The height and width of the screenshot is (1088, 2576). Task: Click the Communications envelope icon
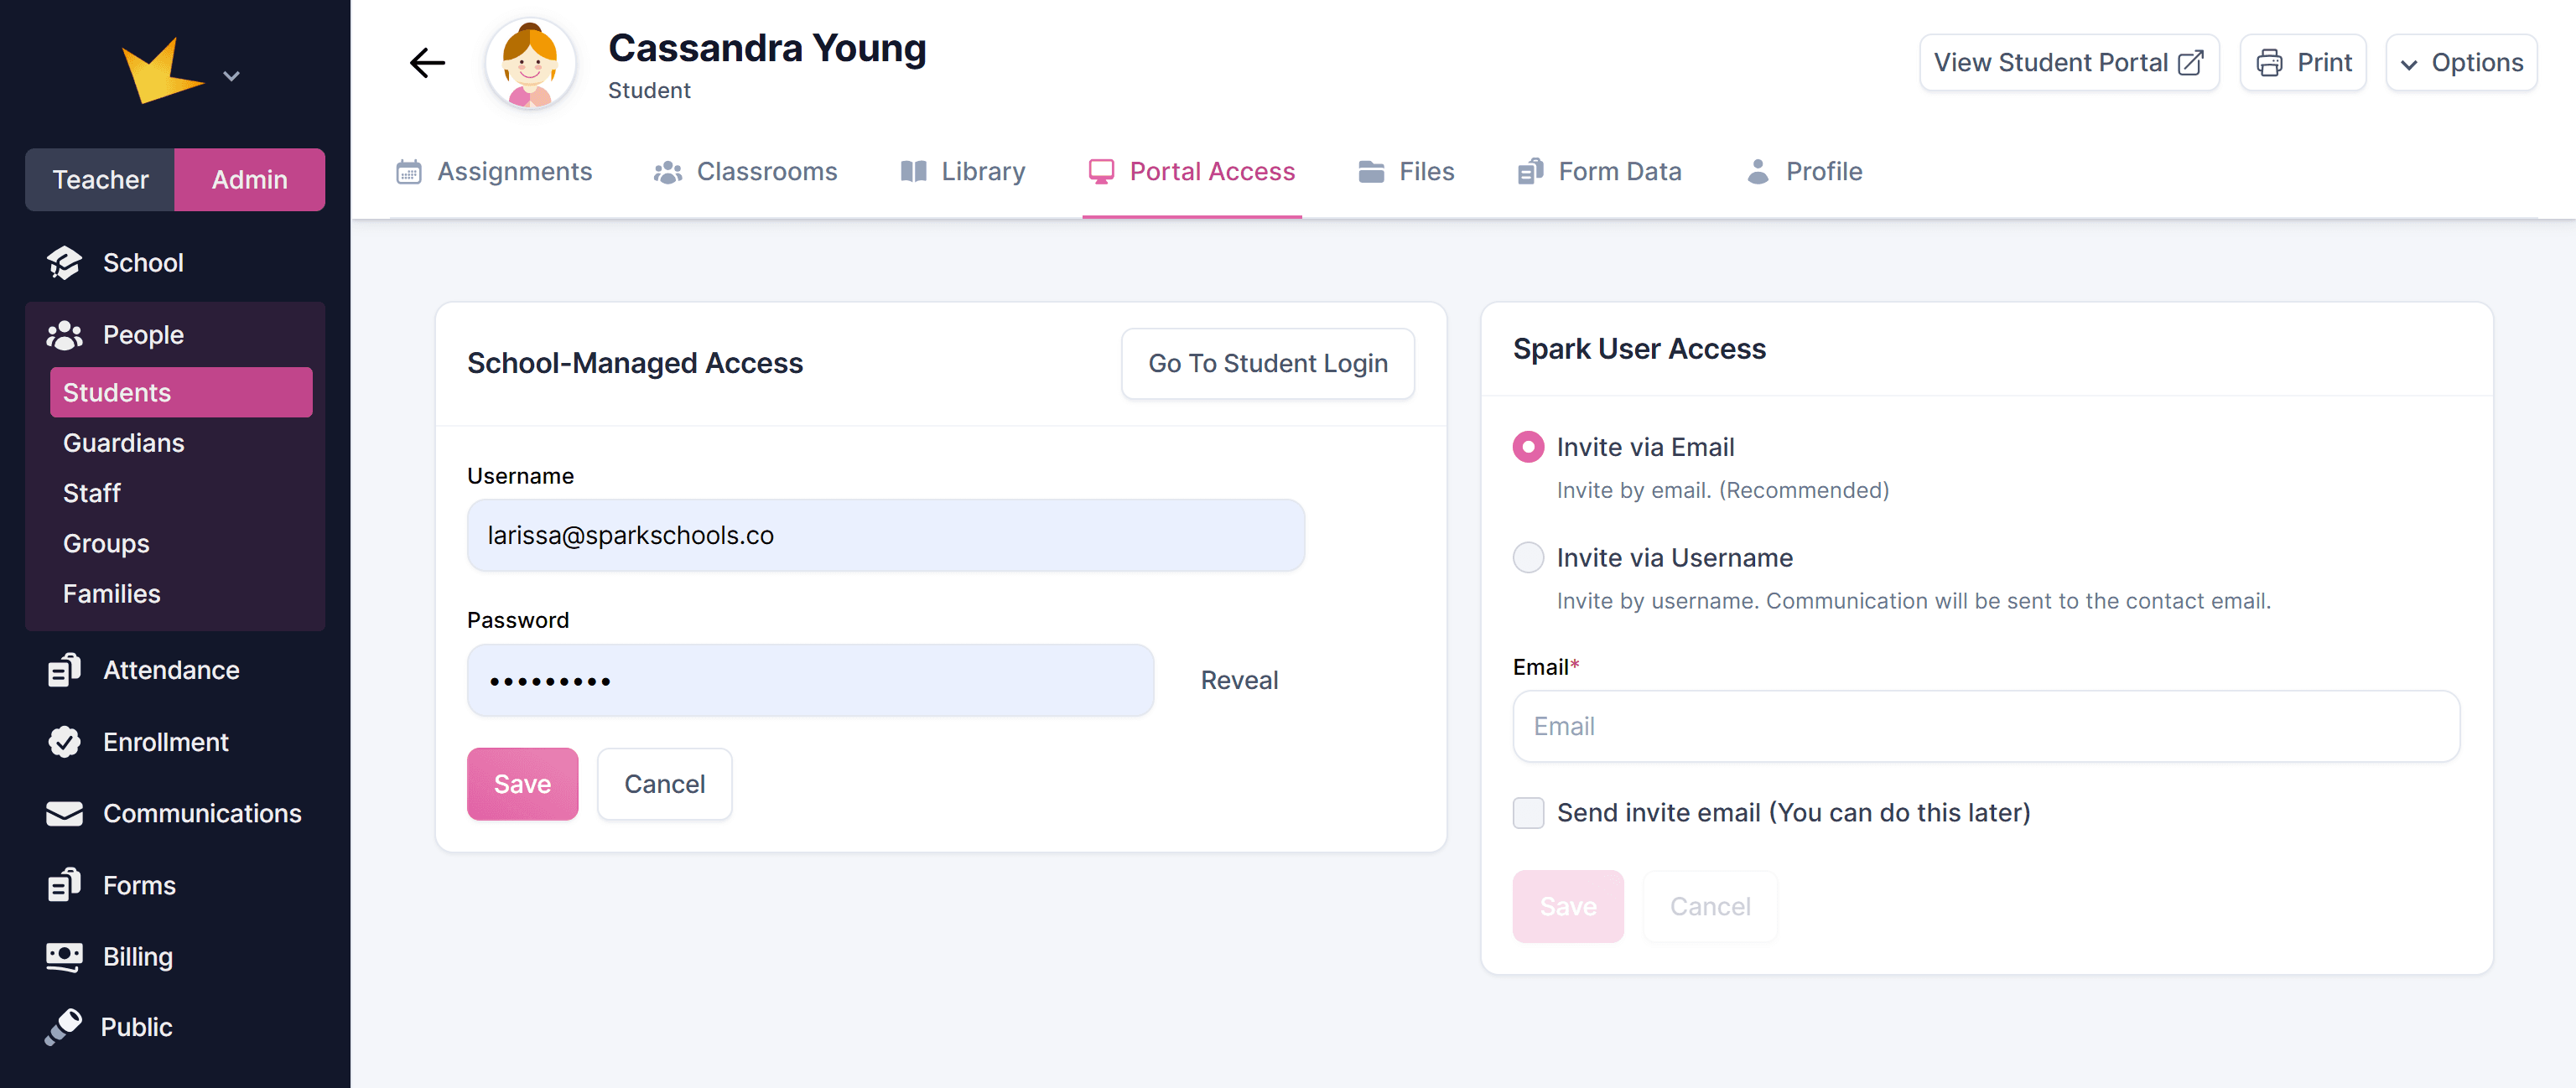click(64, 814)
